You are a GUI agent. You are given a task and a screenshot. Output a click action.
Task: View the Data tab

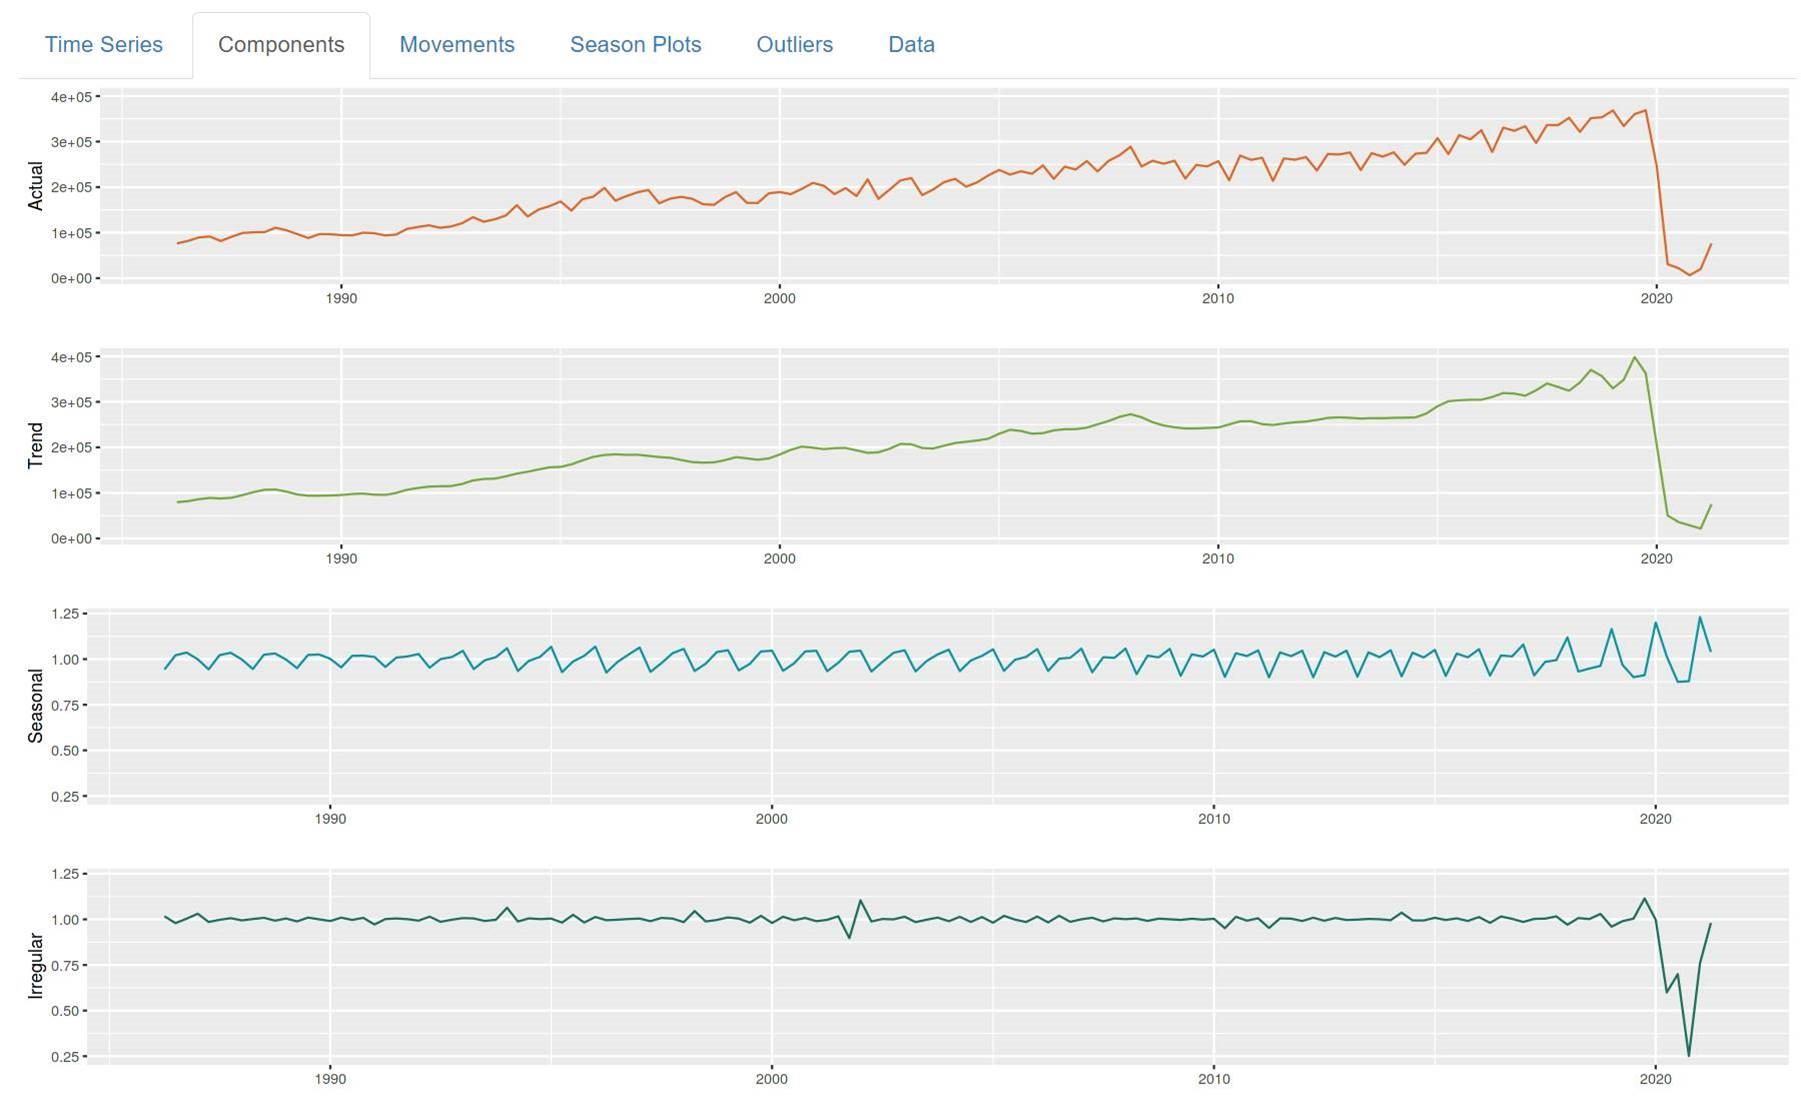tap(911, 45)
